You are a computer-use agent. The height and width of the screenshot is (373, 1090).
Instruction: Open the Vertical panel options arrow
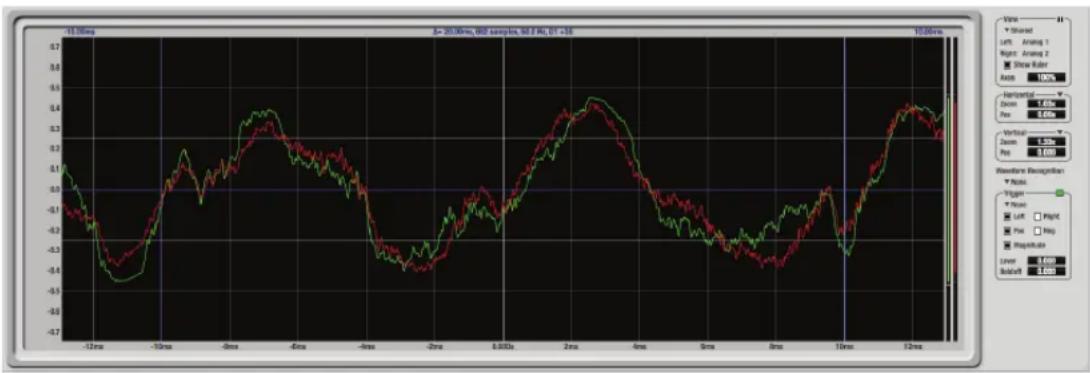[x=1060, y=131]
